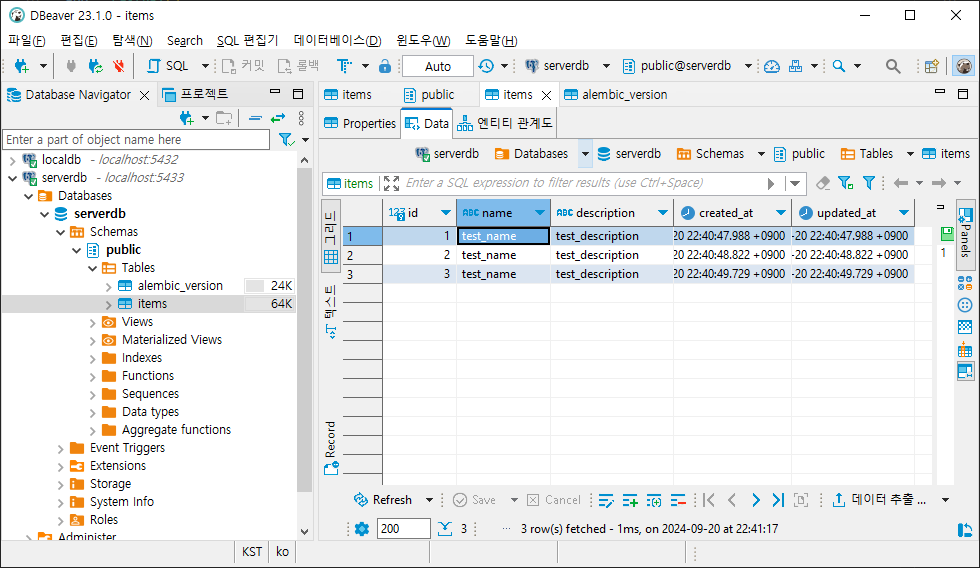Close the items editor tab
Screen dimensions: 980x568
click(x=546, y=95)
